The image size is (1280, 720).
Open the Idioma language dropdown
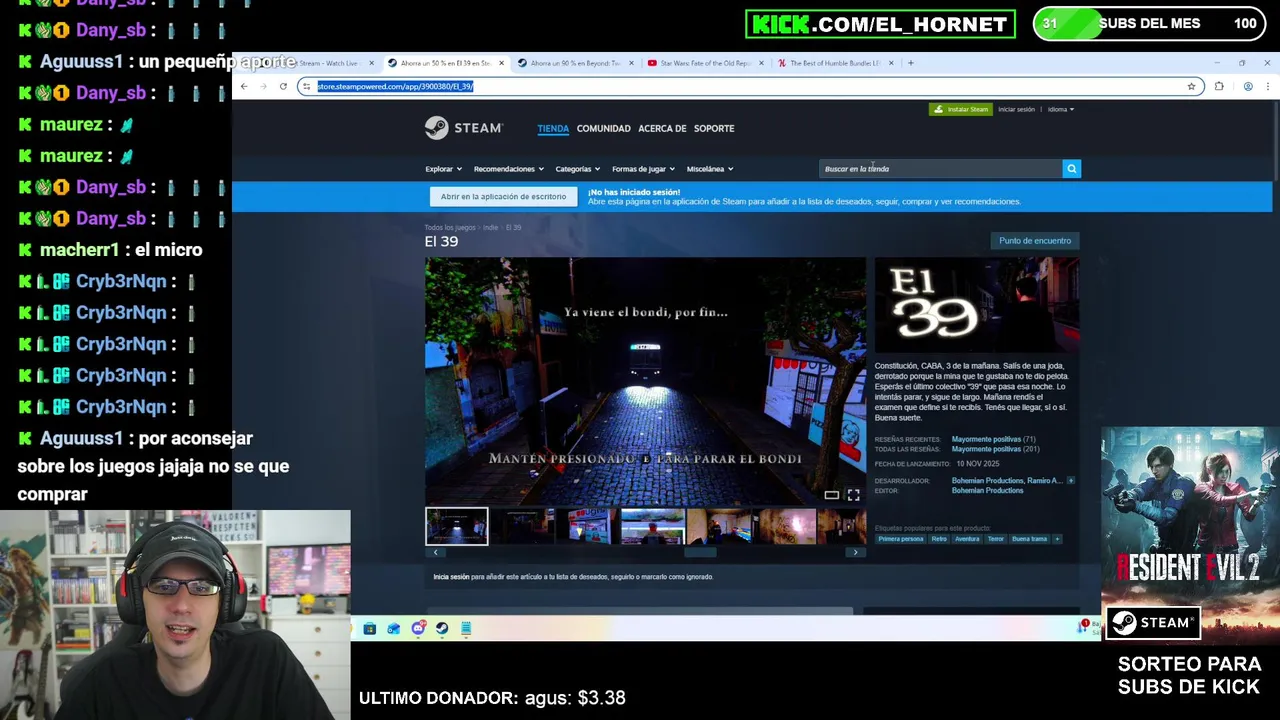tap(1061, 109)
